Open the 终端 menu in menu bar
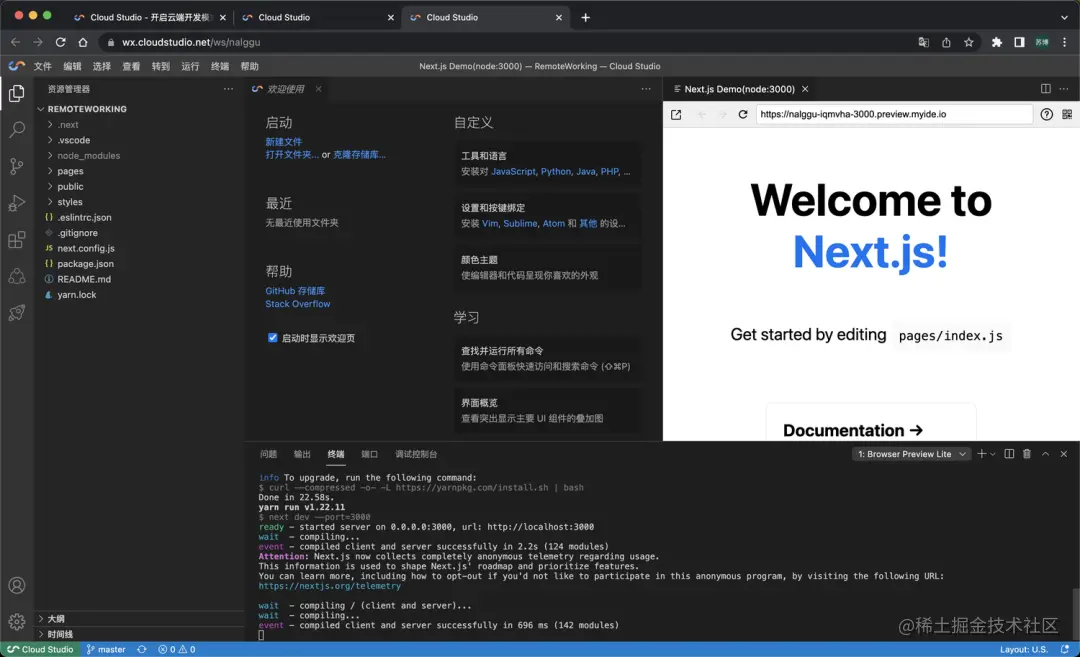The width and height of the screenshot is (1080, 657). [220, 66]
